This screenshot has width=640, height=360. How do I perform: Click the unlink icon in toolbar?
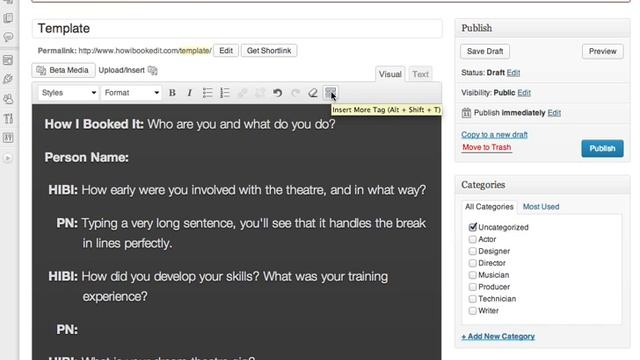click(260, 93)
